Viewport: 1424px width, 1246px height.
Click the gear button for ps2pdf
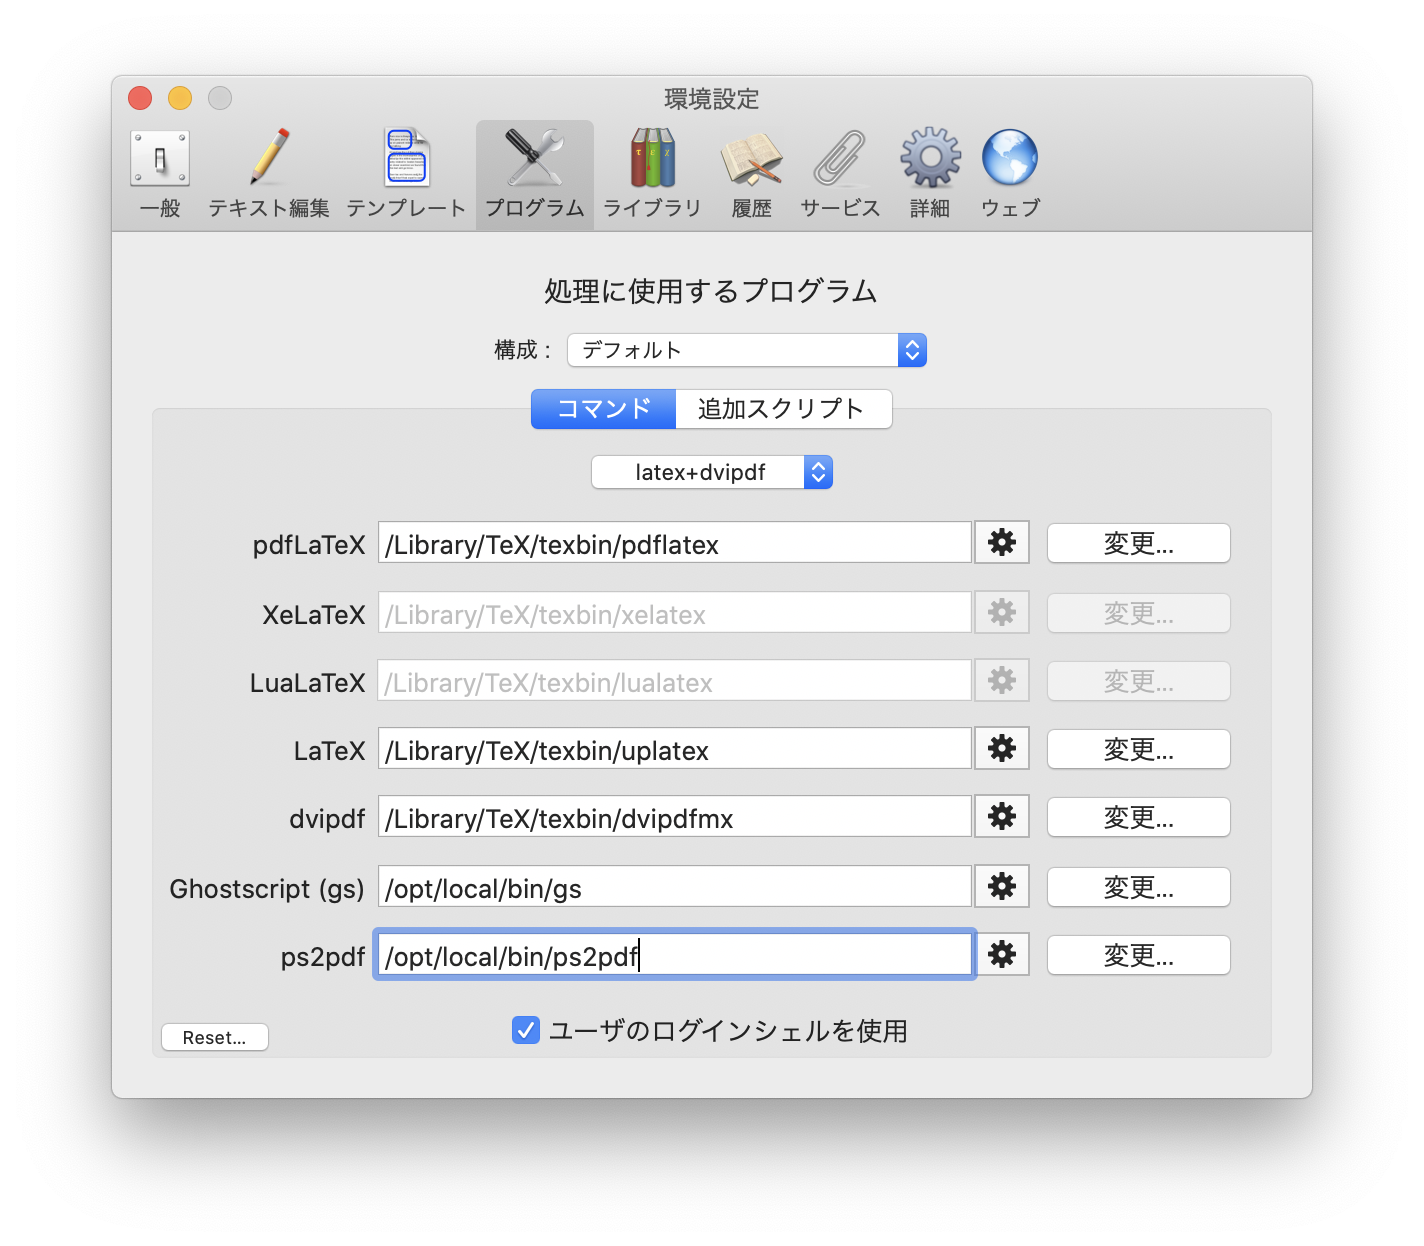point(1002,954)
